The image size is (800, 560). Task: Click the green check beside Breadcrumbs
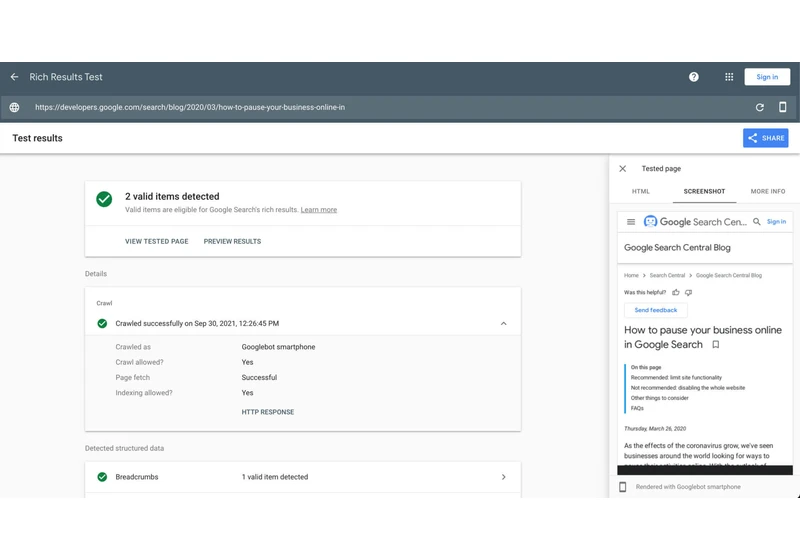(102, 477)
